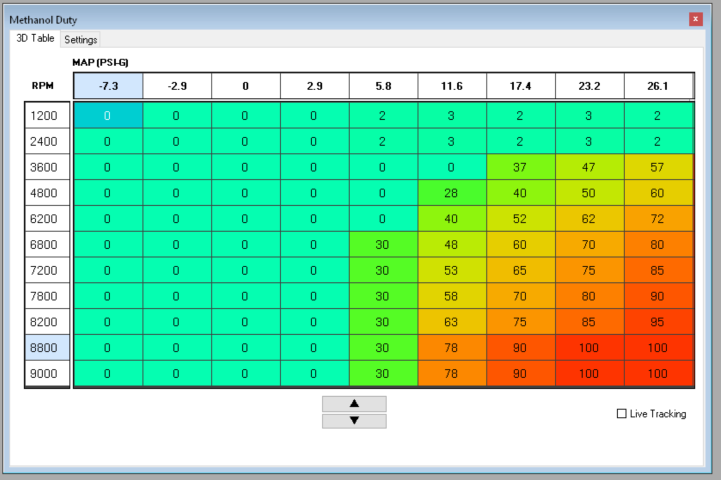Click the 11.6 MAP column header
Screen dimensions: 721x480
[452, 87]
